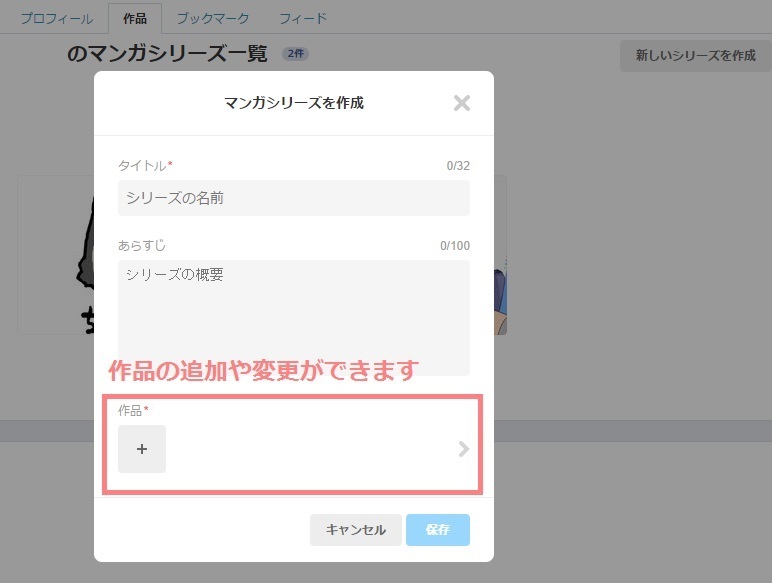This screenshot has width=772, height=583.
Task: Open the ブックマーク tab
Action: 213,18
